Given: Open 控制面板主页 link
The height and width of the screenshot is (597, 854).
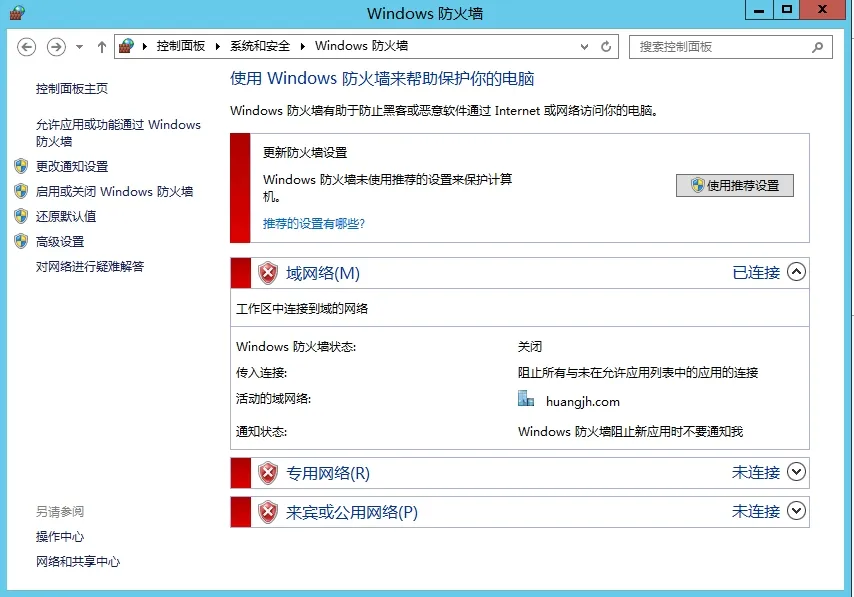Looking at the screenshot, I should click(x=72, y=89).
